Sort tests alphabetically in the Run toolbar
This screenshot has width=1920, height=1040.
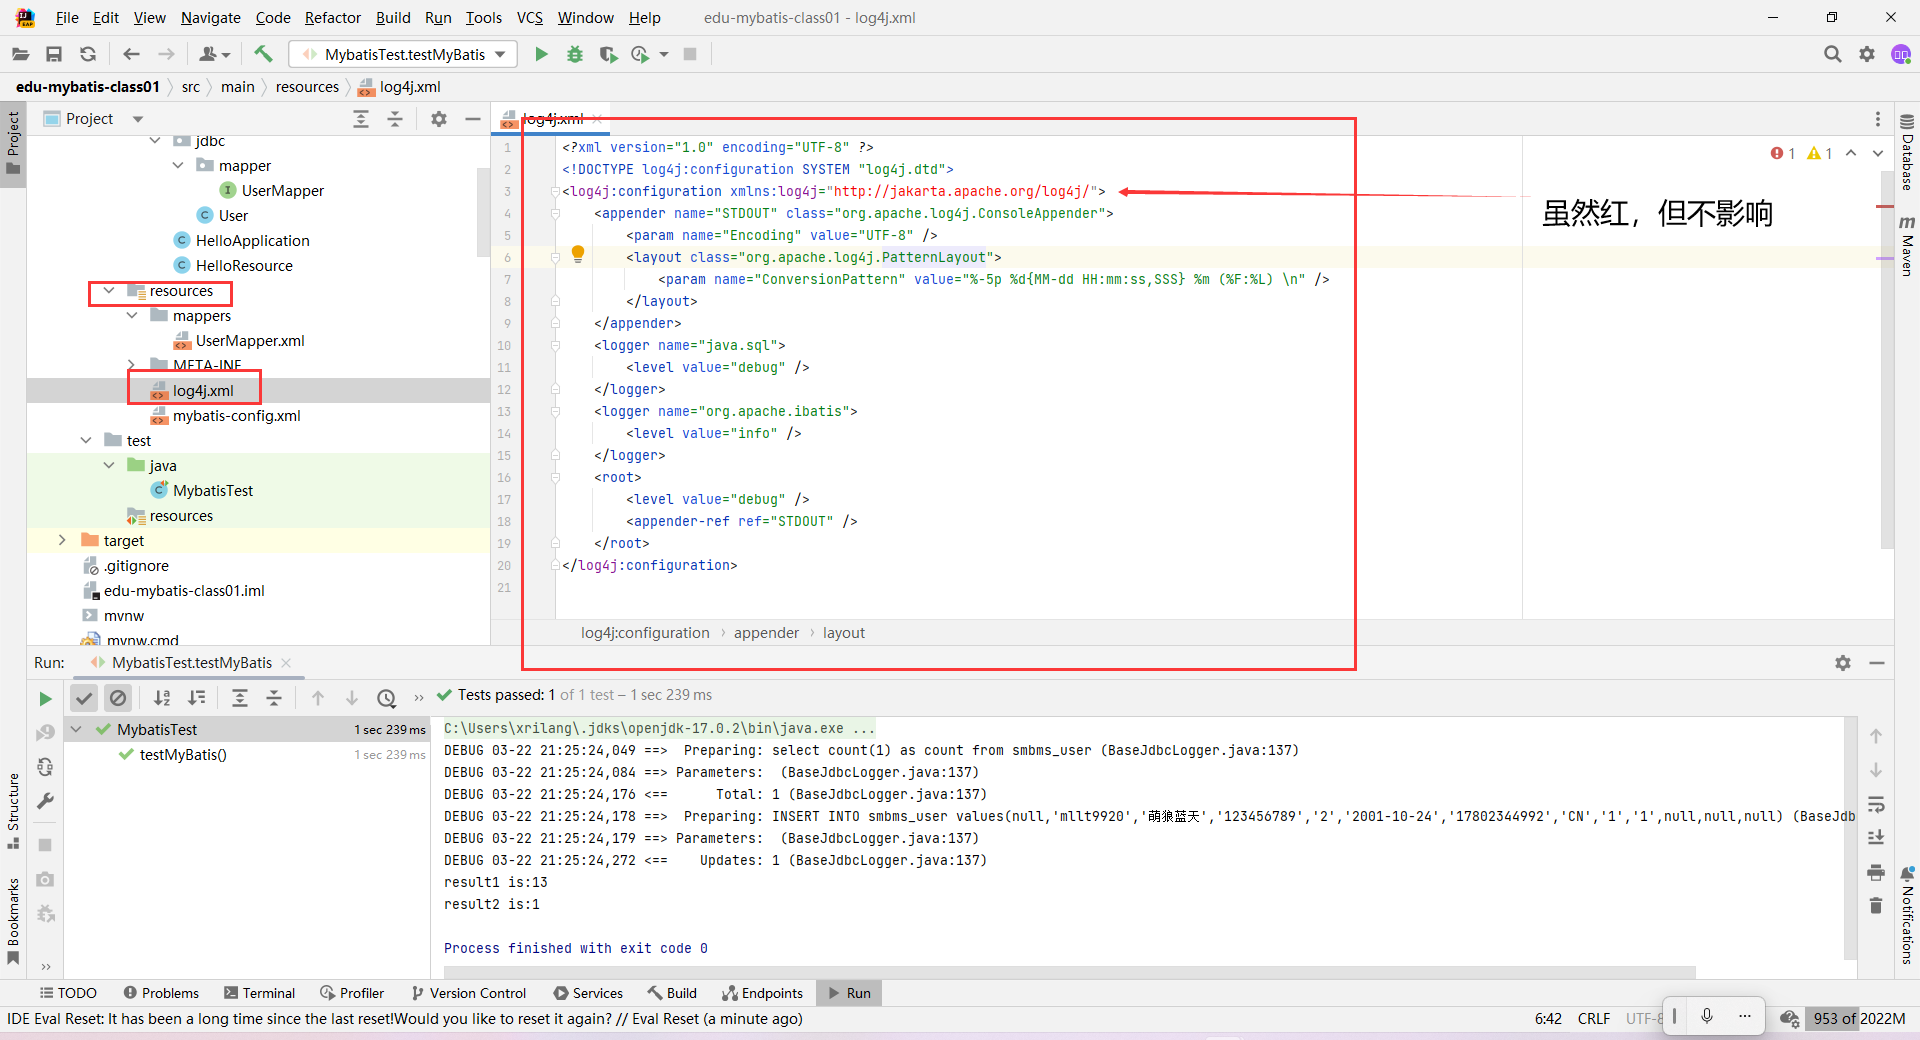tap(162, 698)
